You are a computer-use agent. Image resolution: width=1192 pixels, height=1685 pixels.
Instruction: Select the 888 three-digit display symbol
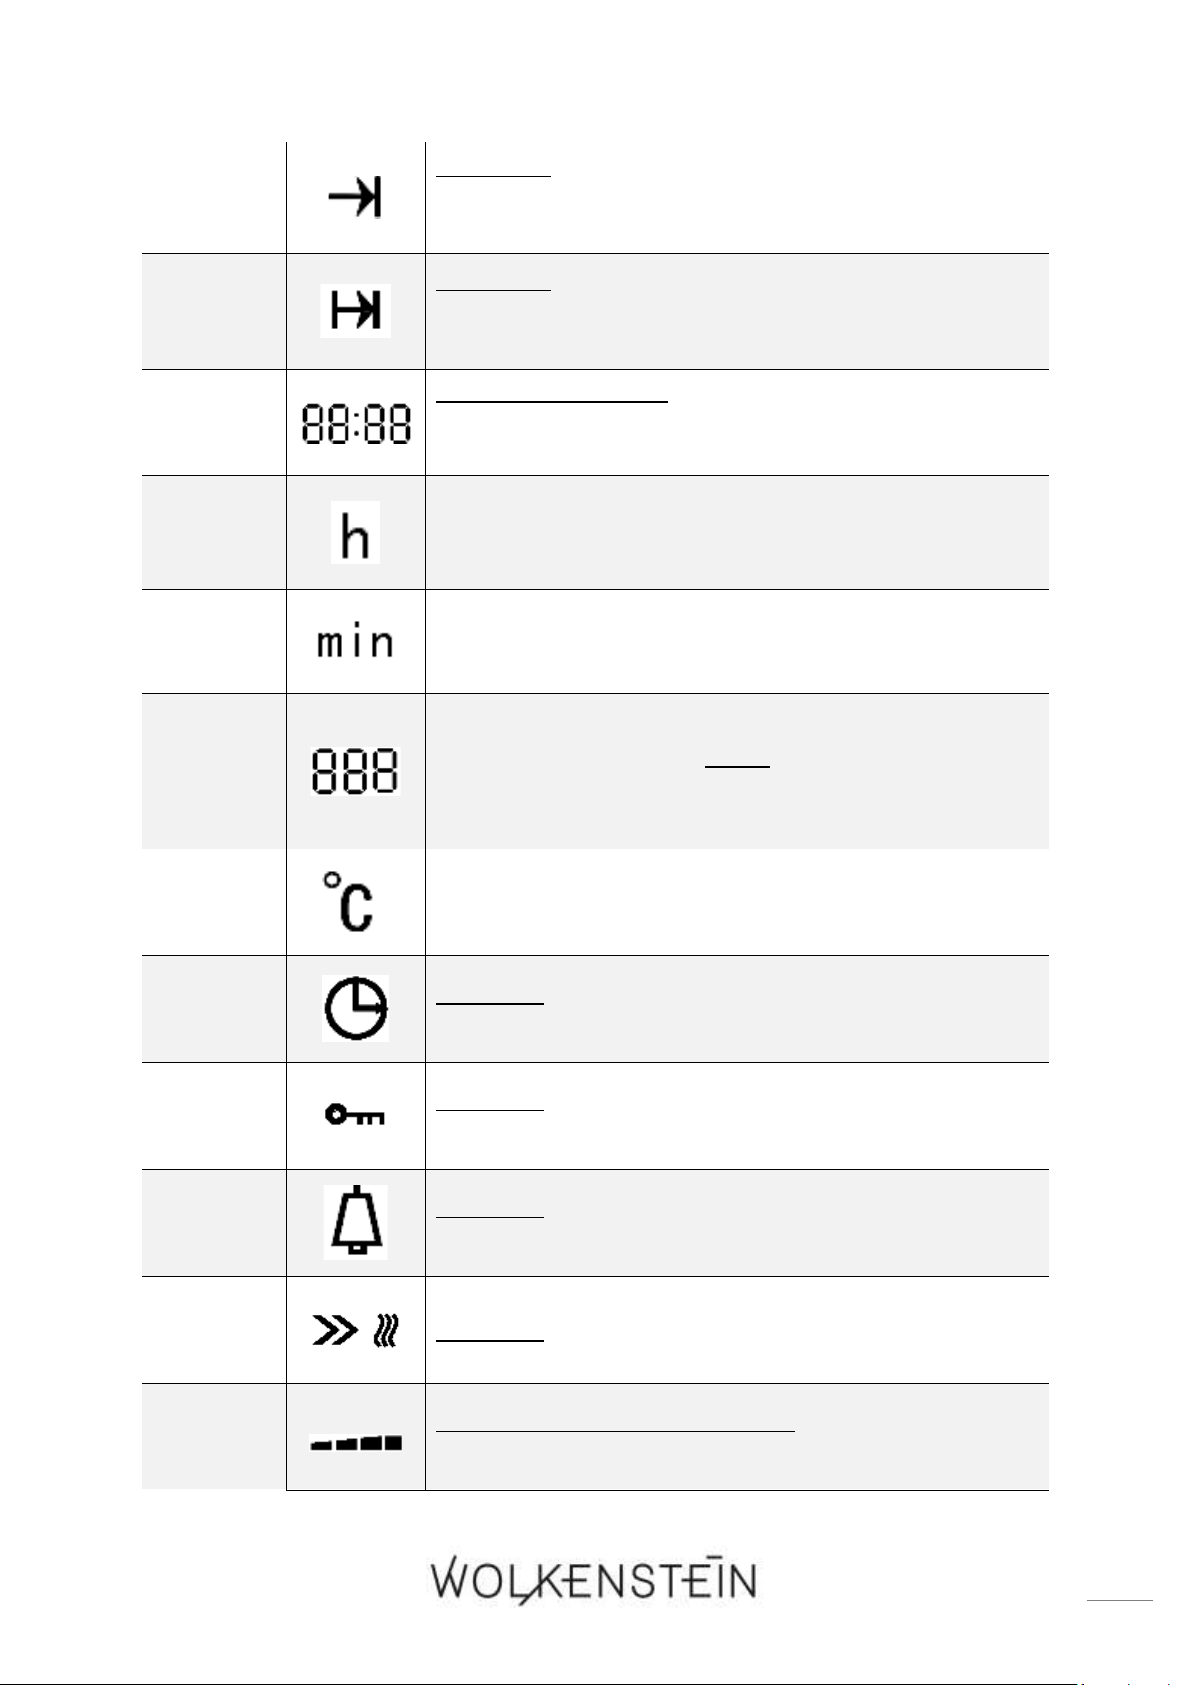(x=355, y=771)
